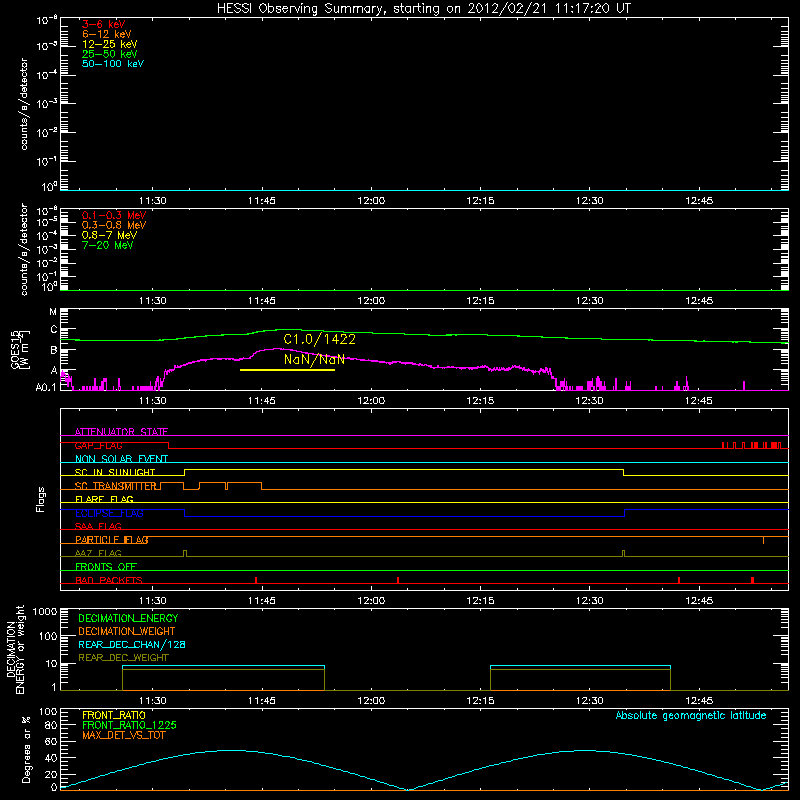This screenshot has width=800, height=800.
Task: Click the 12:45 tick label under MeV panel
Action: [x=699, y=301]
